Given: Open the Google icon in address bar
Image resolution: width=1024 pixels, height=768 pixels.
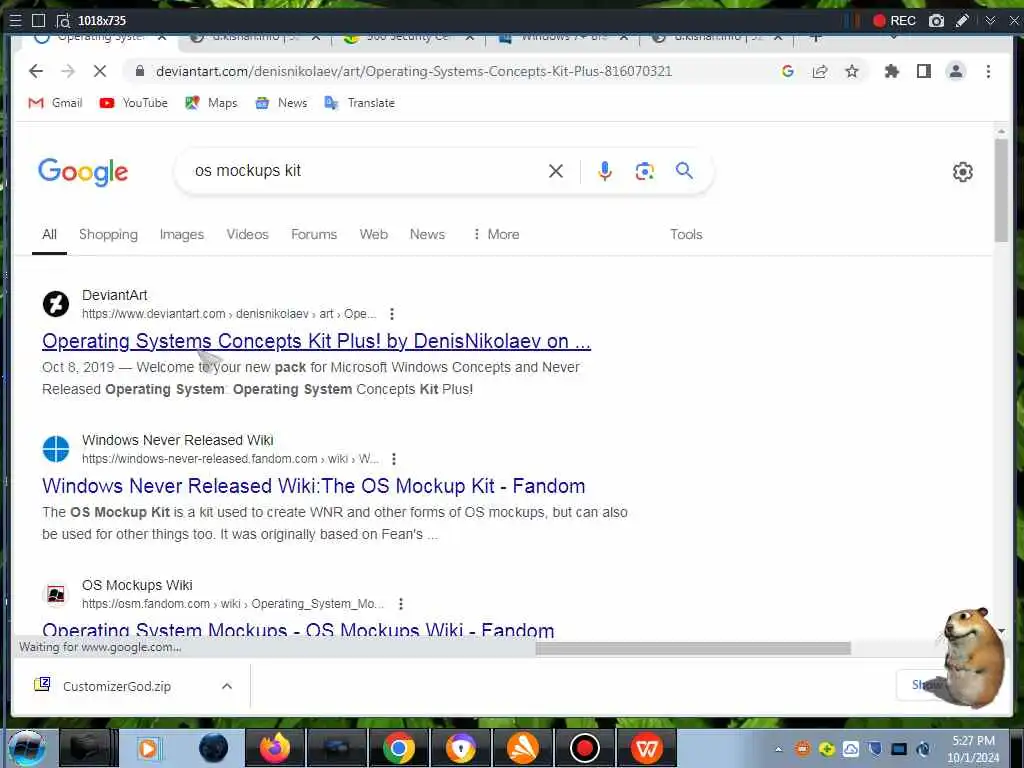Looking at the screenshot, I should click(x=788, y=71).
